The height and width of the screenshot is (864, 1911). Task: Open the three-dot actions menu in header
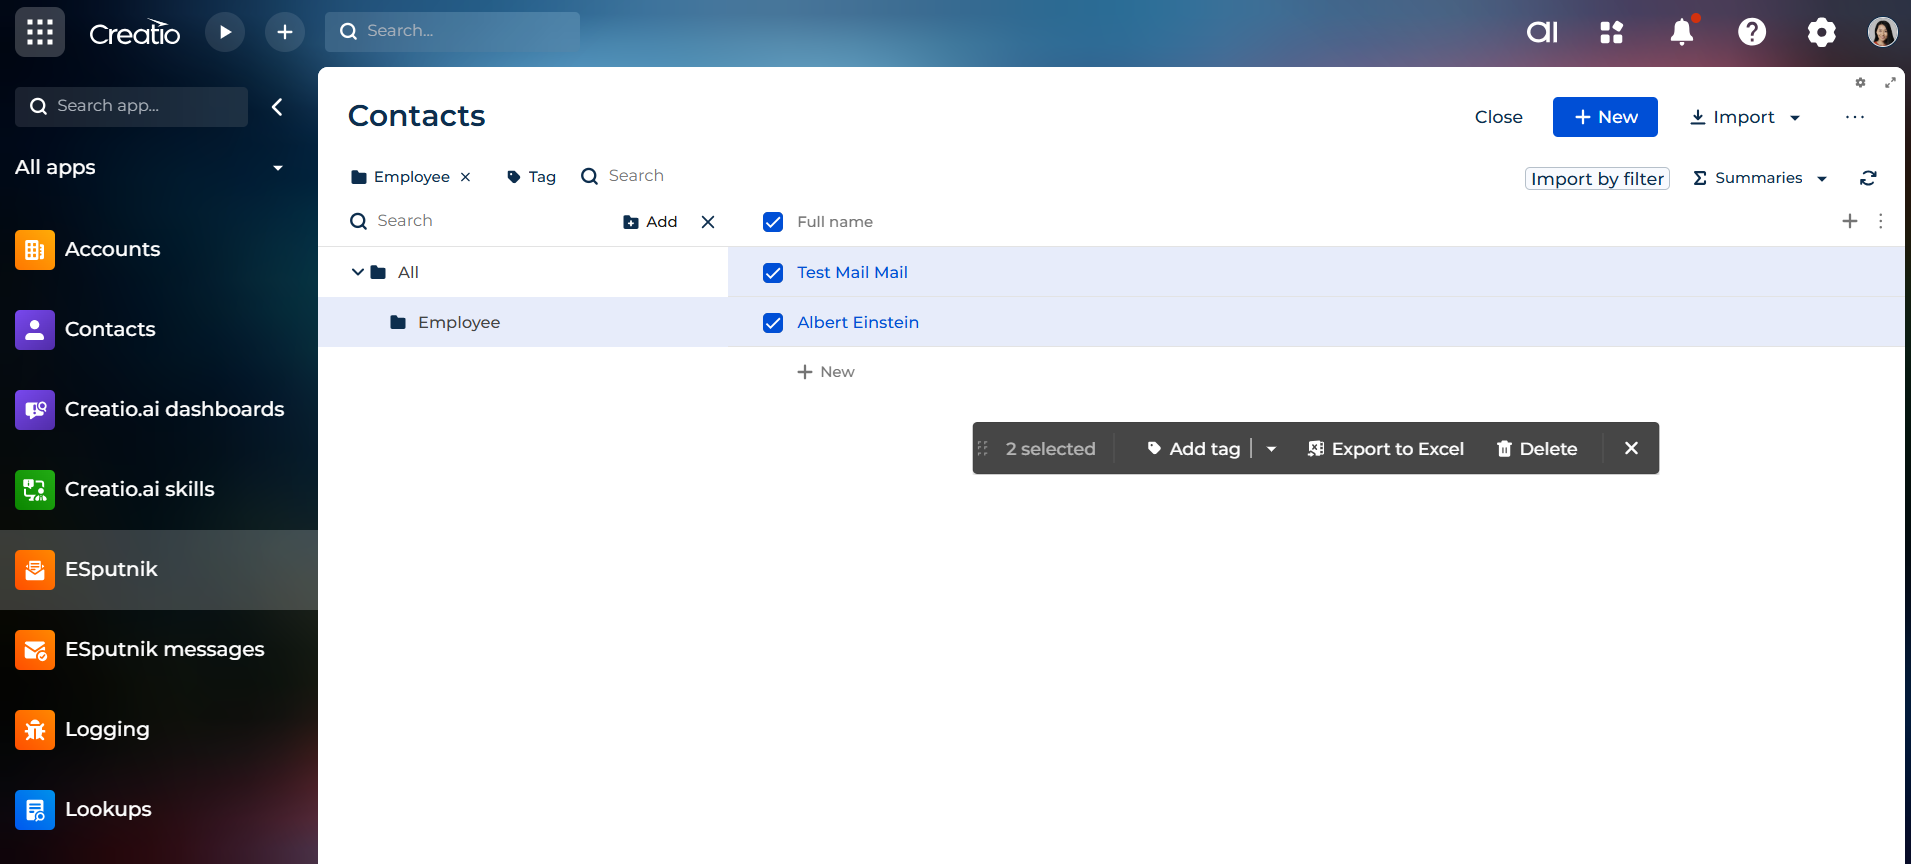tap(1855, 117)
